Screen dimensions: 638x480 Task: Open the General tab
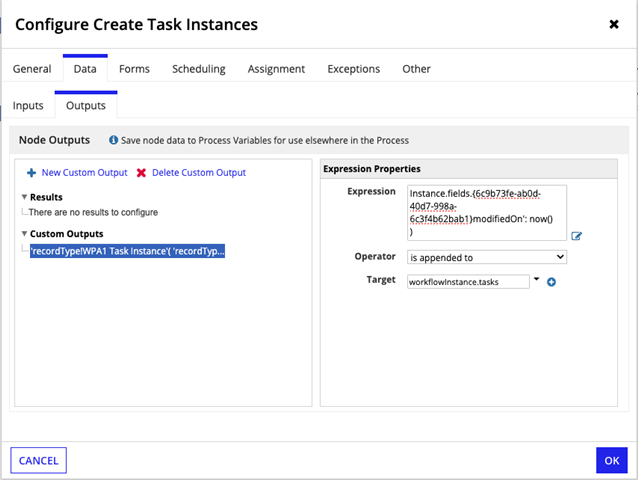[x=32, y=69]
